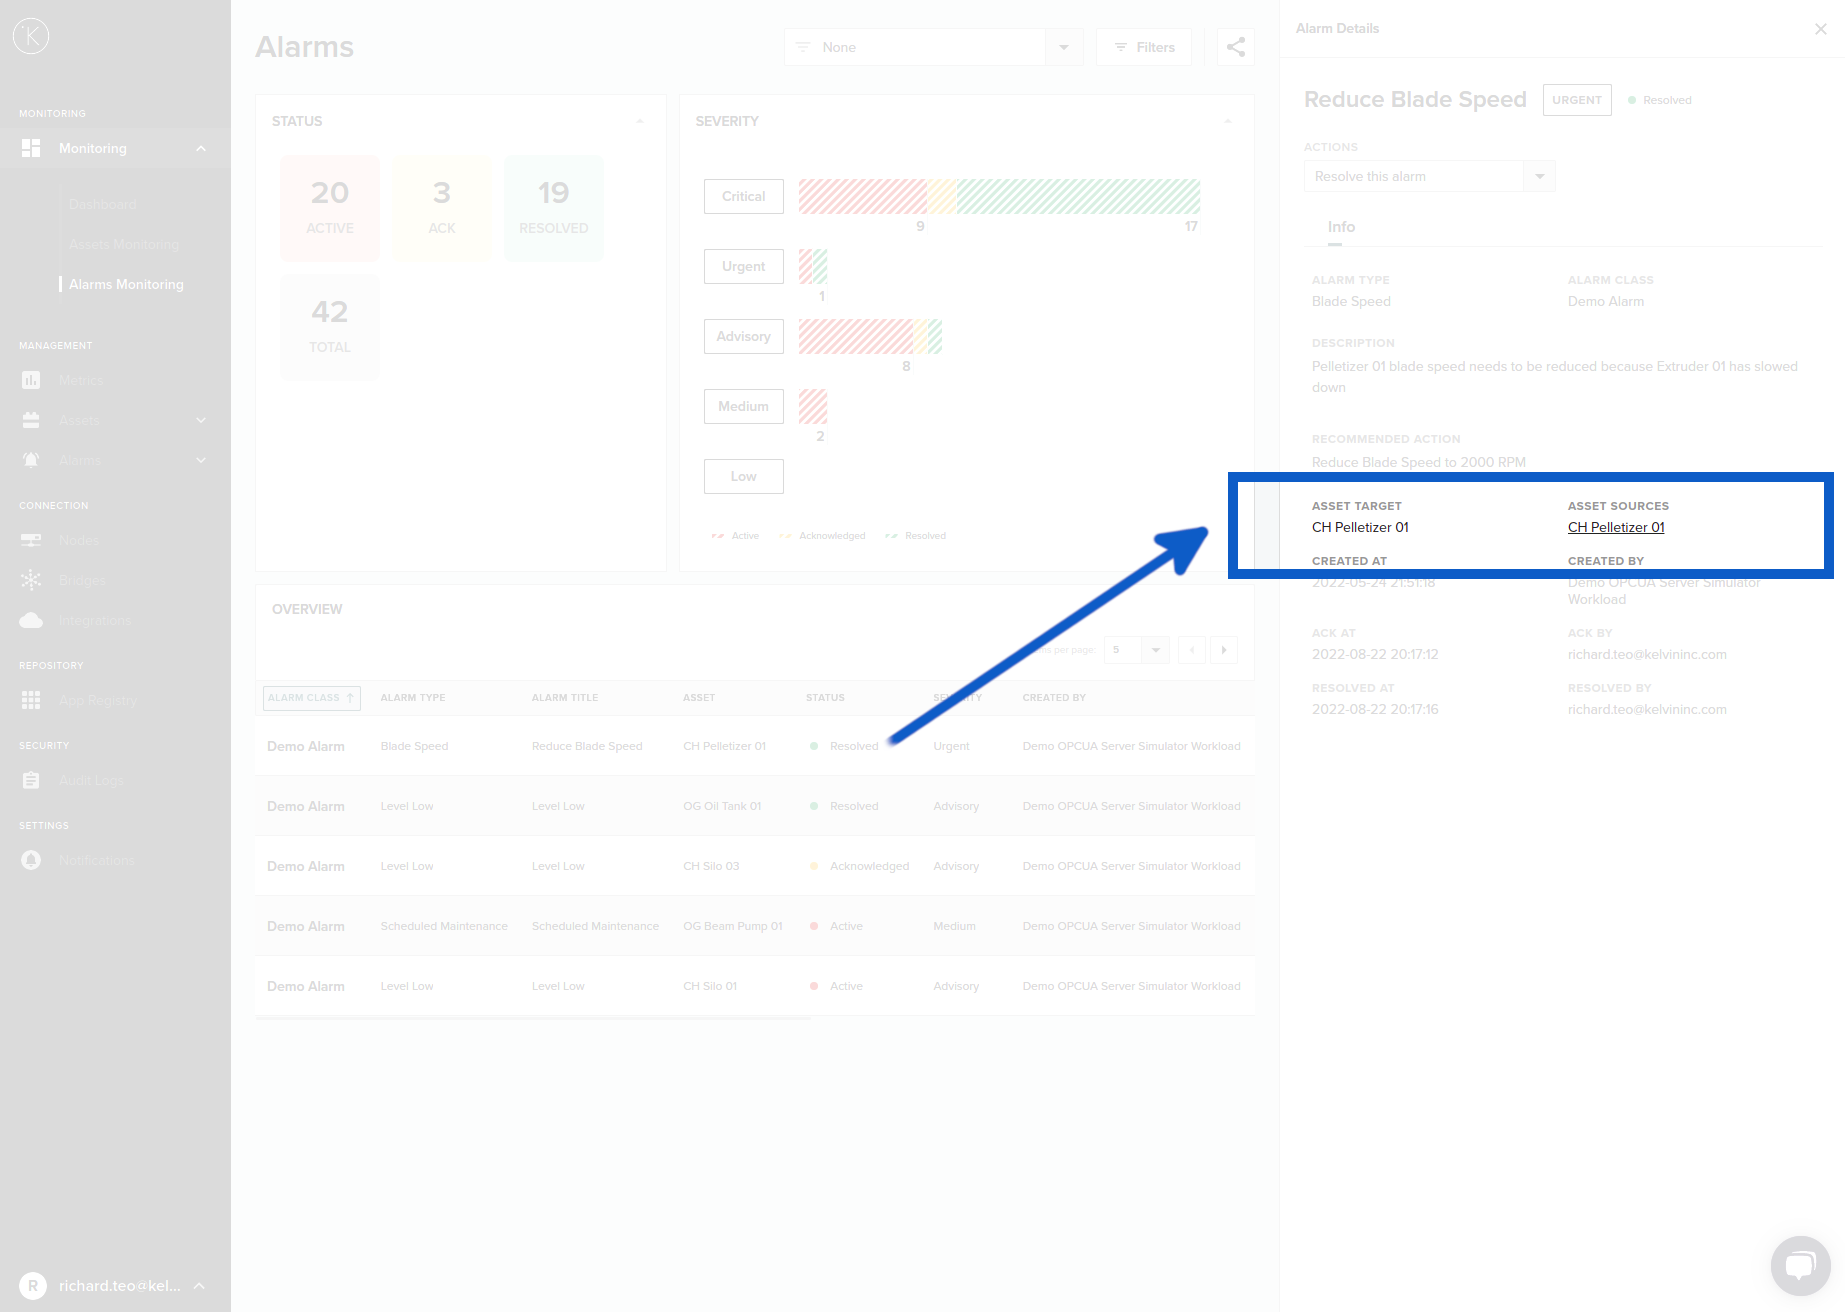This screenshot has width=1845, height=1312.
Task: Close the Alarm Details panel
Action: (x=1820, y=29)
